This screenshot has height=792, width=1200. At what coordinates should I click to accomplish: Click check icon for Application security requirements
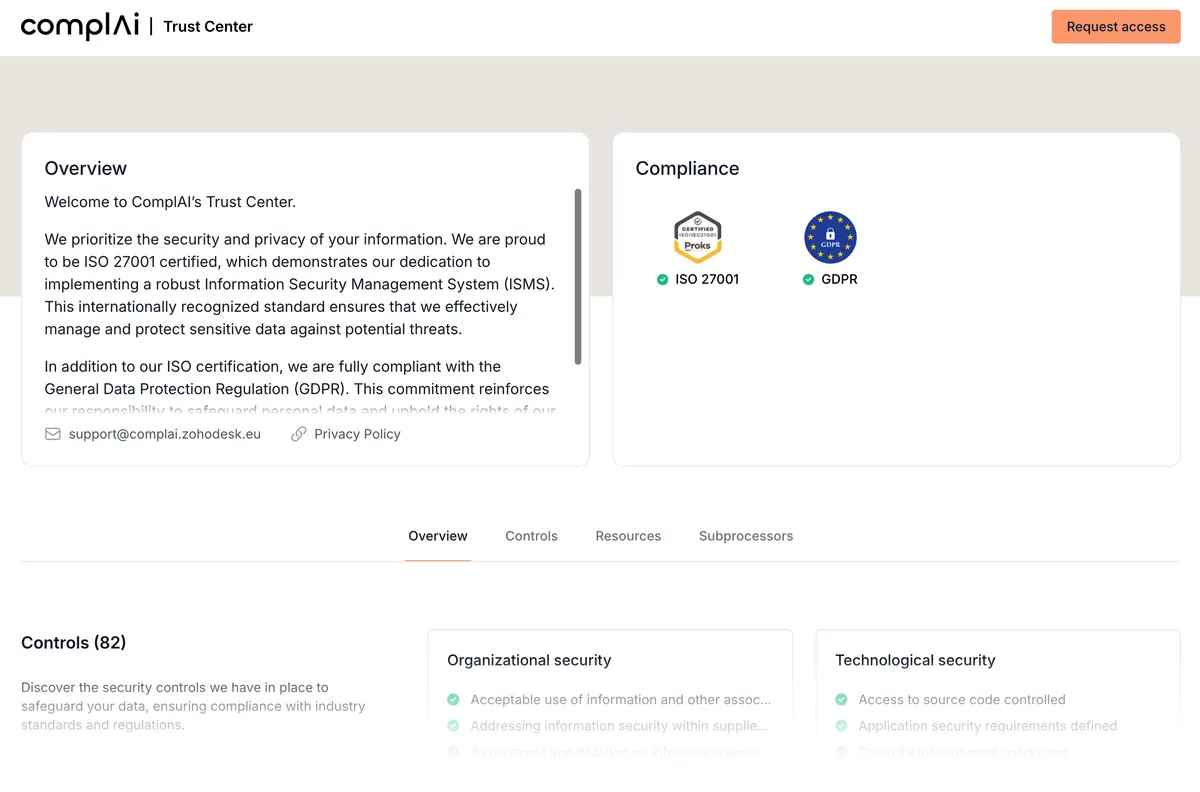(841, 726)
